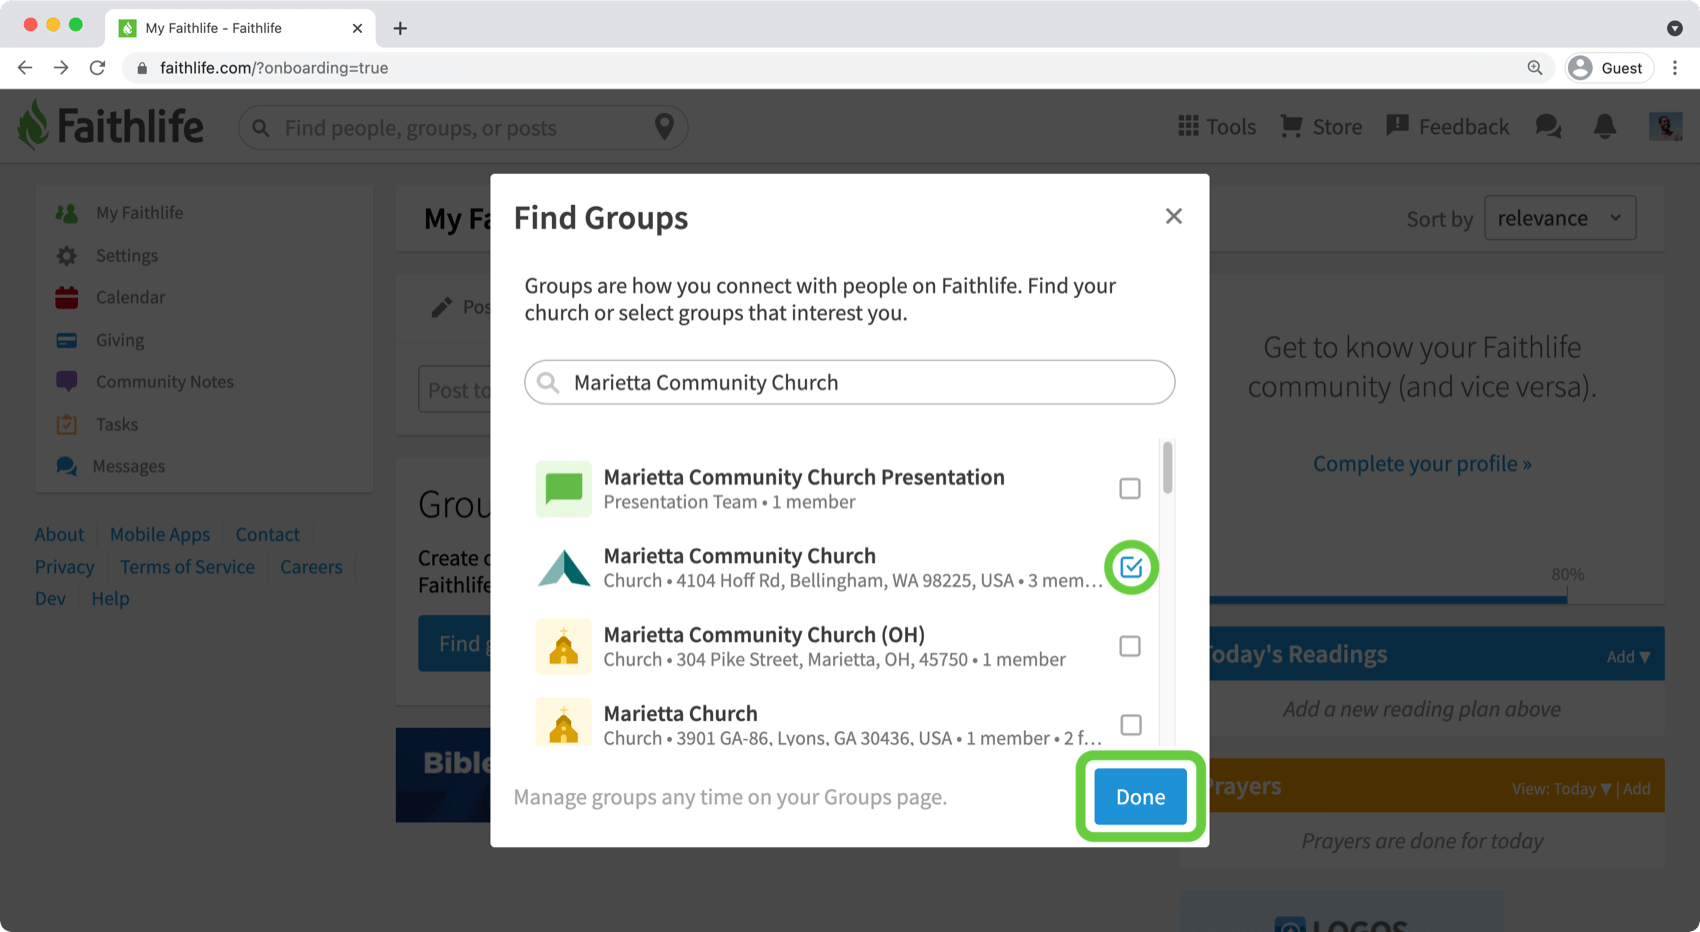The height and width of the screenshot is (932, 1700).
Task: Select Community Notes in the sidebar
Action: pyautogui.click(x=164, y=382)
